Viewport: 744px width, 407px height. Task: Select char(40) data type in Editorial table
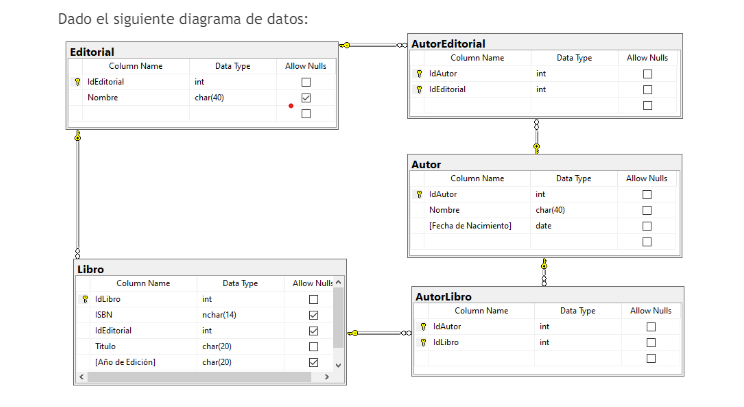209,98
